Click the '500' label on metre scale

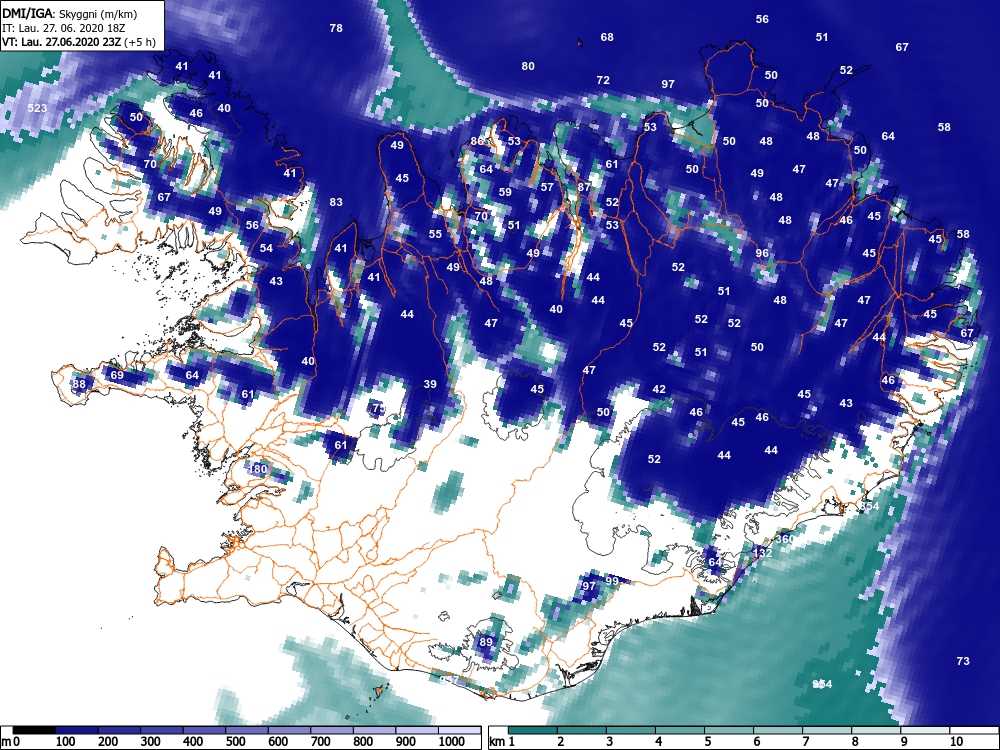point(235,741)
